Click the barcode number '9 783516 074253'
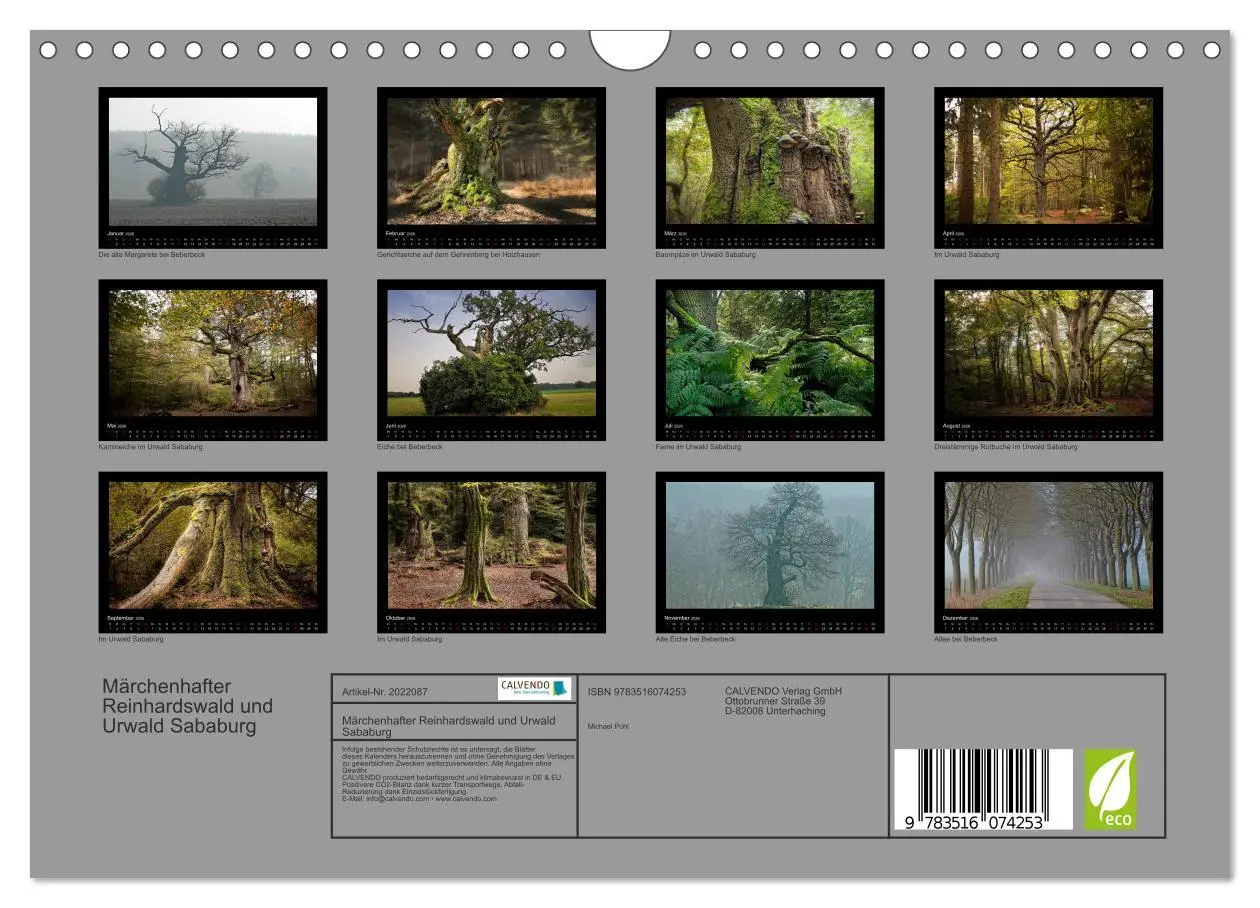The width and height of the screenshot is (1260, 908). (974, 823)
